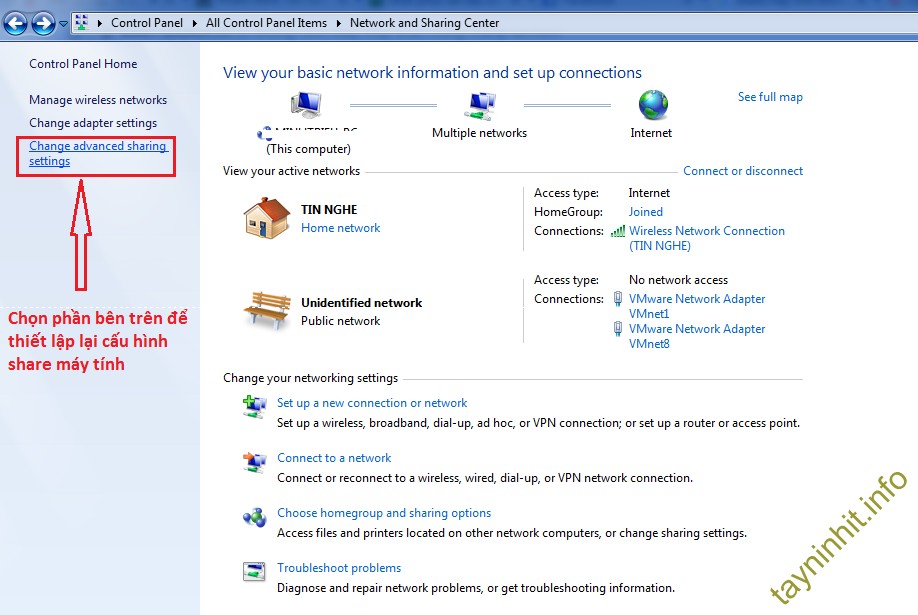Click the homegroup and sharing options icon
Viewport: 918px width, 615px height.
[254, 517]
